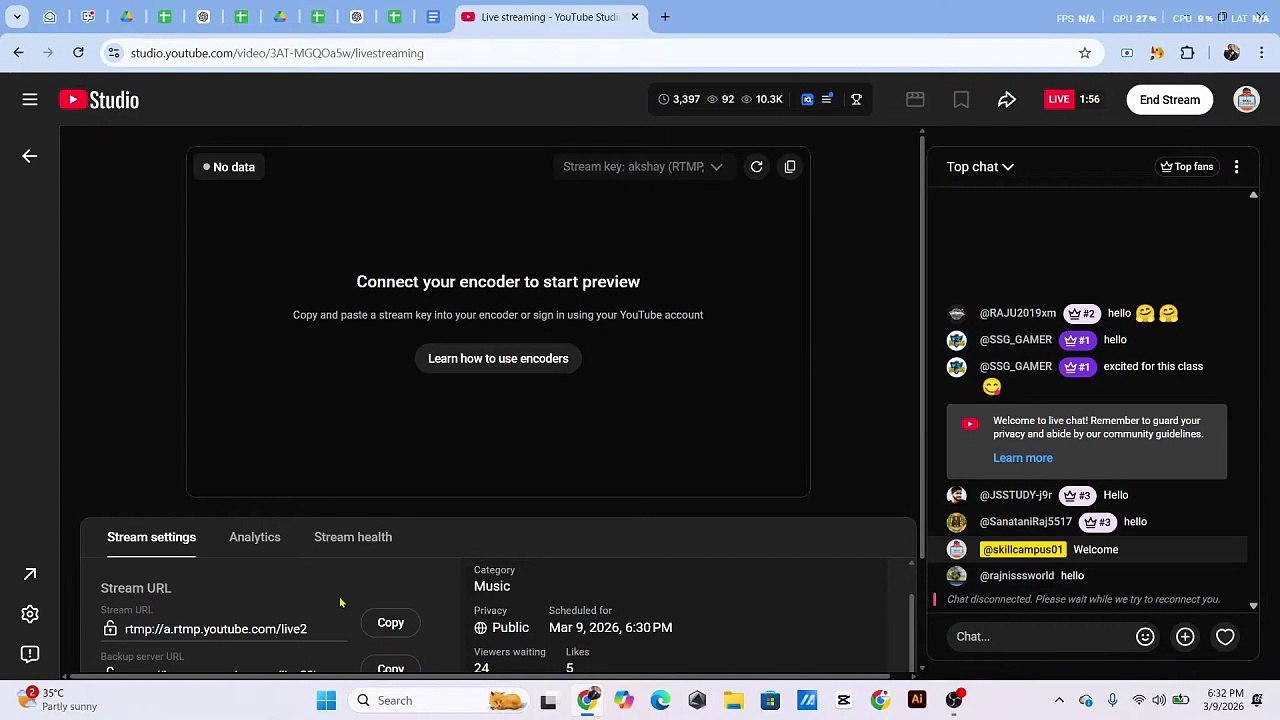Open the Top fans button
This screenshot has width=1280, height=720.
(1187, 167)
